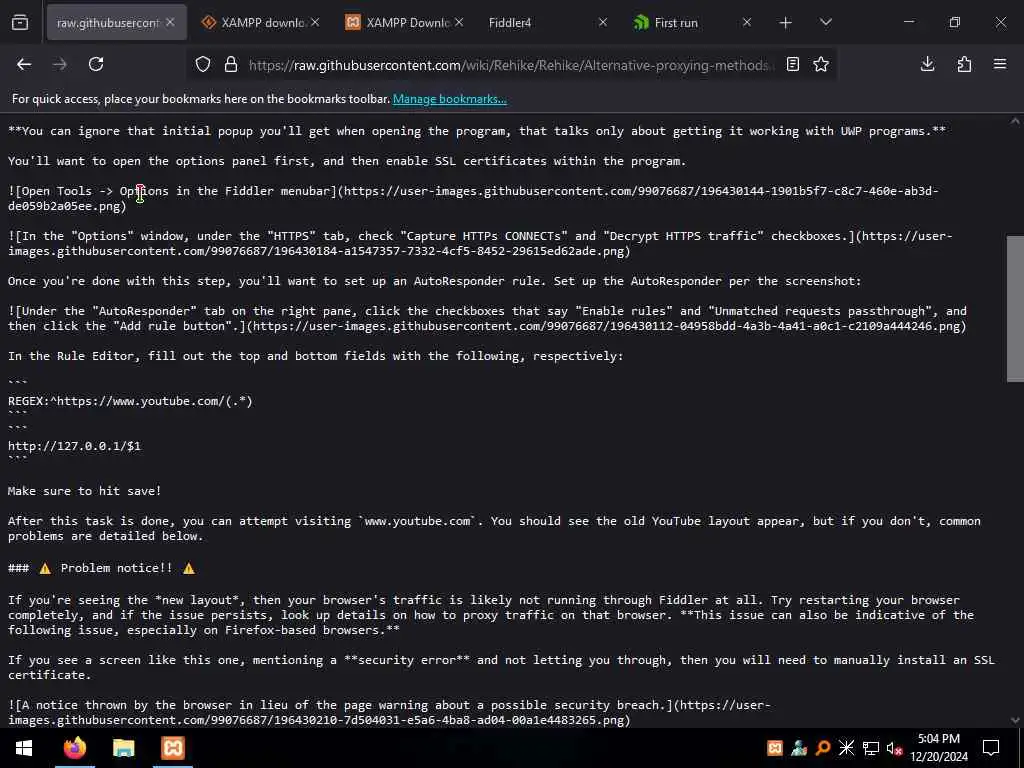This screenshot has height=768, width=1024.
Task: Click the "After this task is done" sentence
Action: (494, 528)
